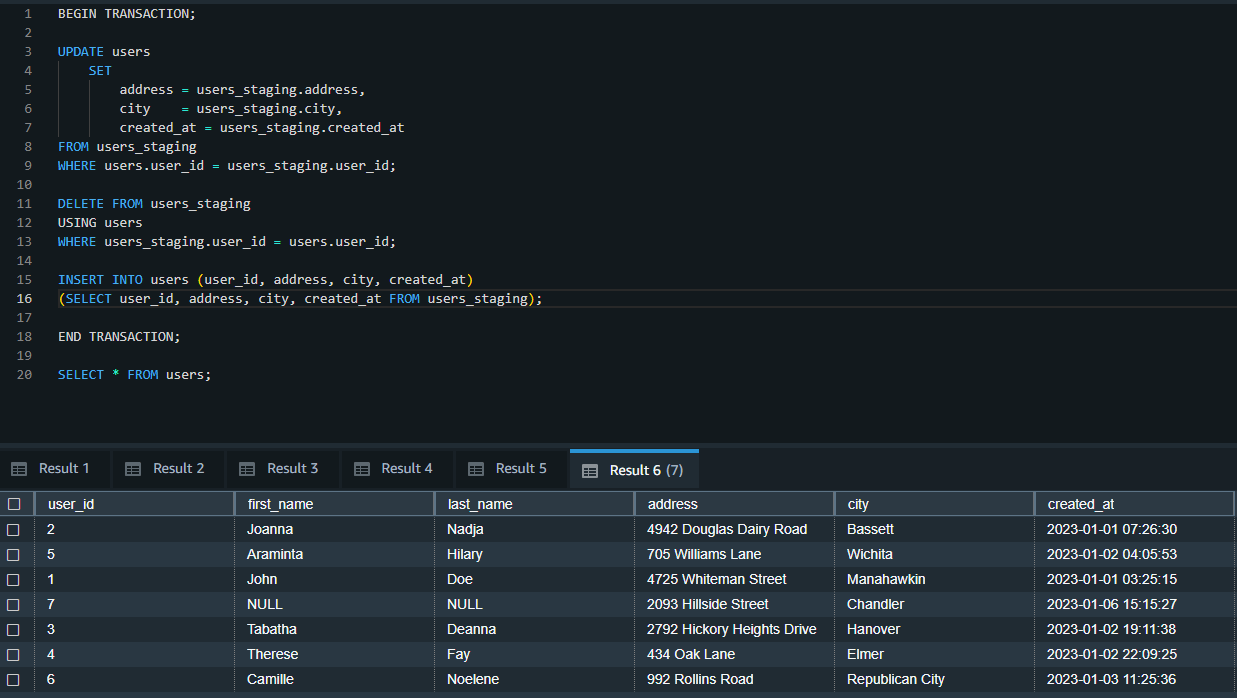Viewport: 1237px width, 698px height.
Task: Check the row checkbox for Joanna Nadja
Action: click(14, 529)
